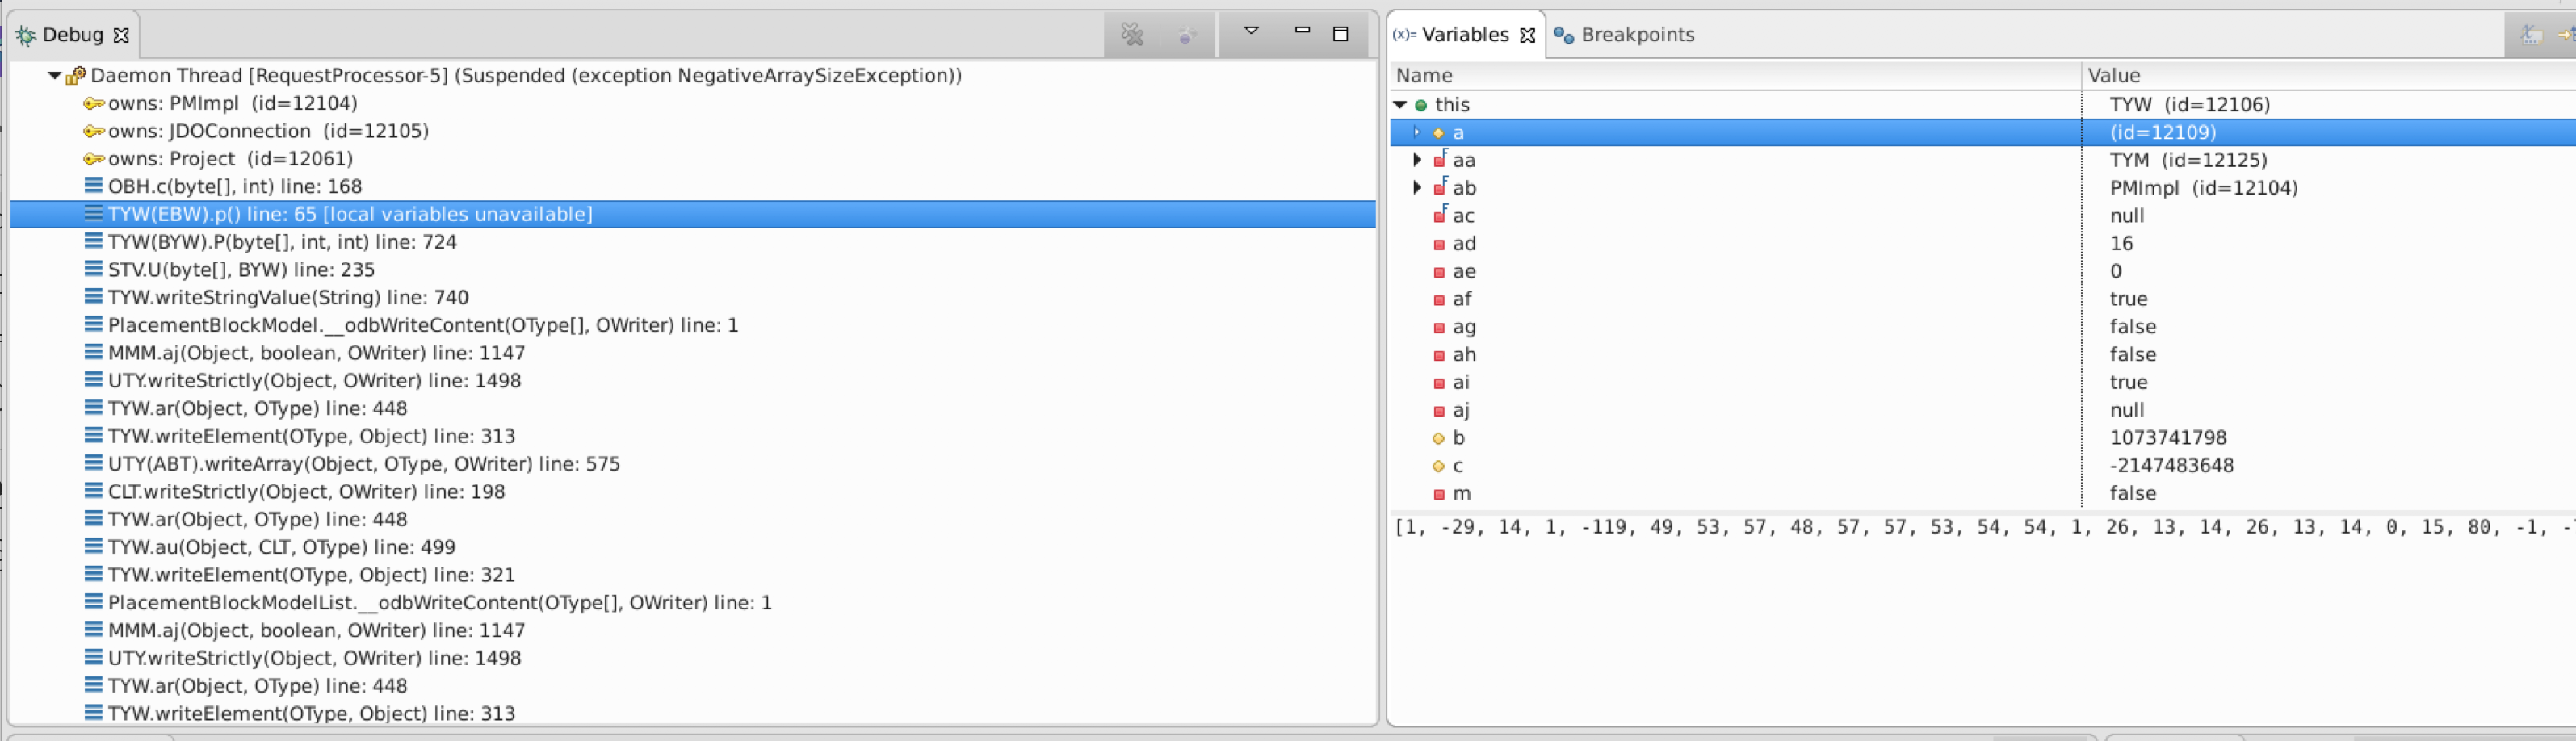Select owns: JDOConnection (id=12105) entry

[x=268, y=132]
